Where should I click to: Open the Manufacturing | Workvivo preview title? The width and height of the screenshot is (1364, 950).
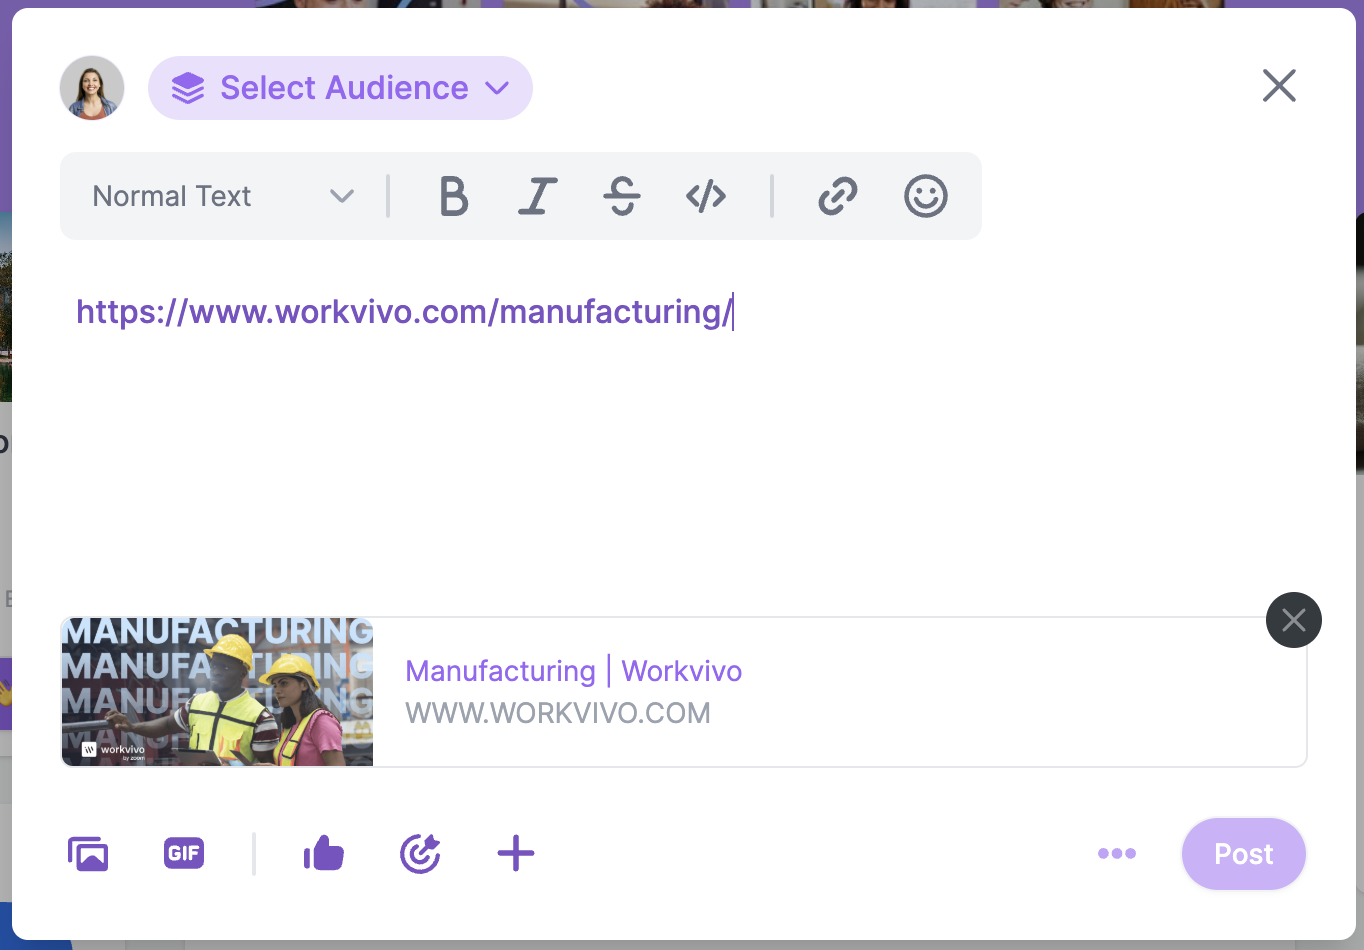click(574, 671)
